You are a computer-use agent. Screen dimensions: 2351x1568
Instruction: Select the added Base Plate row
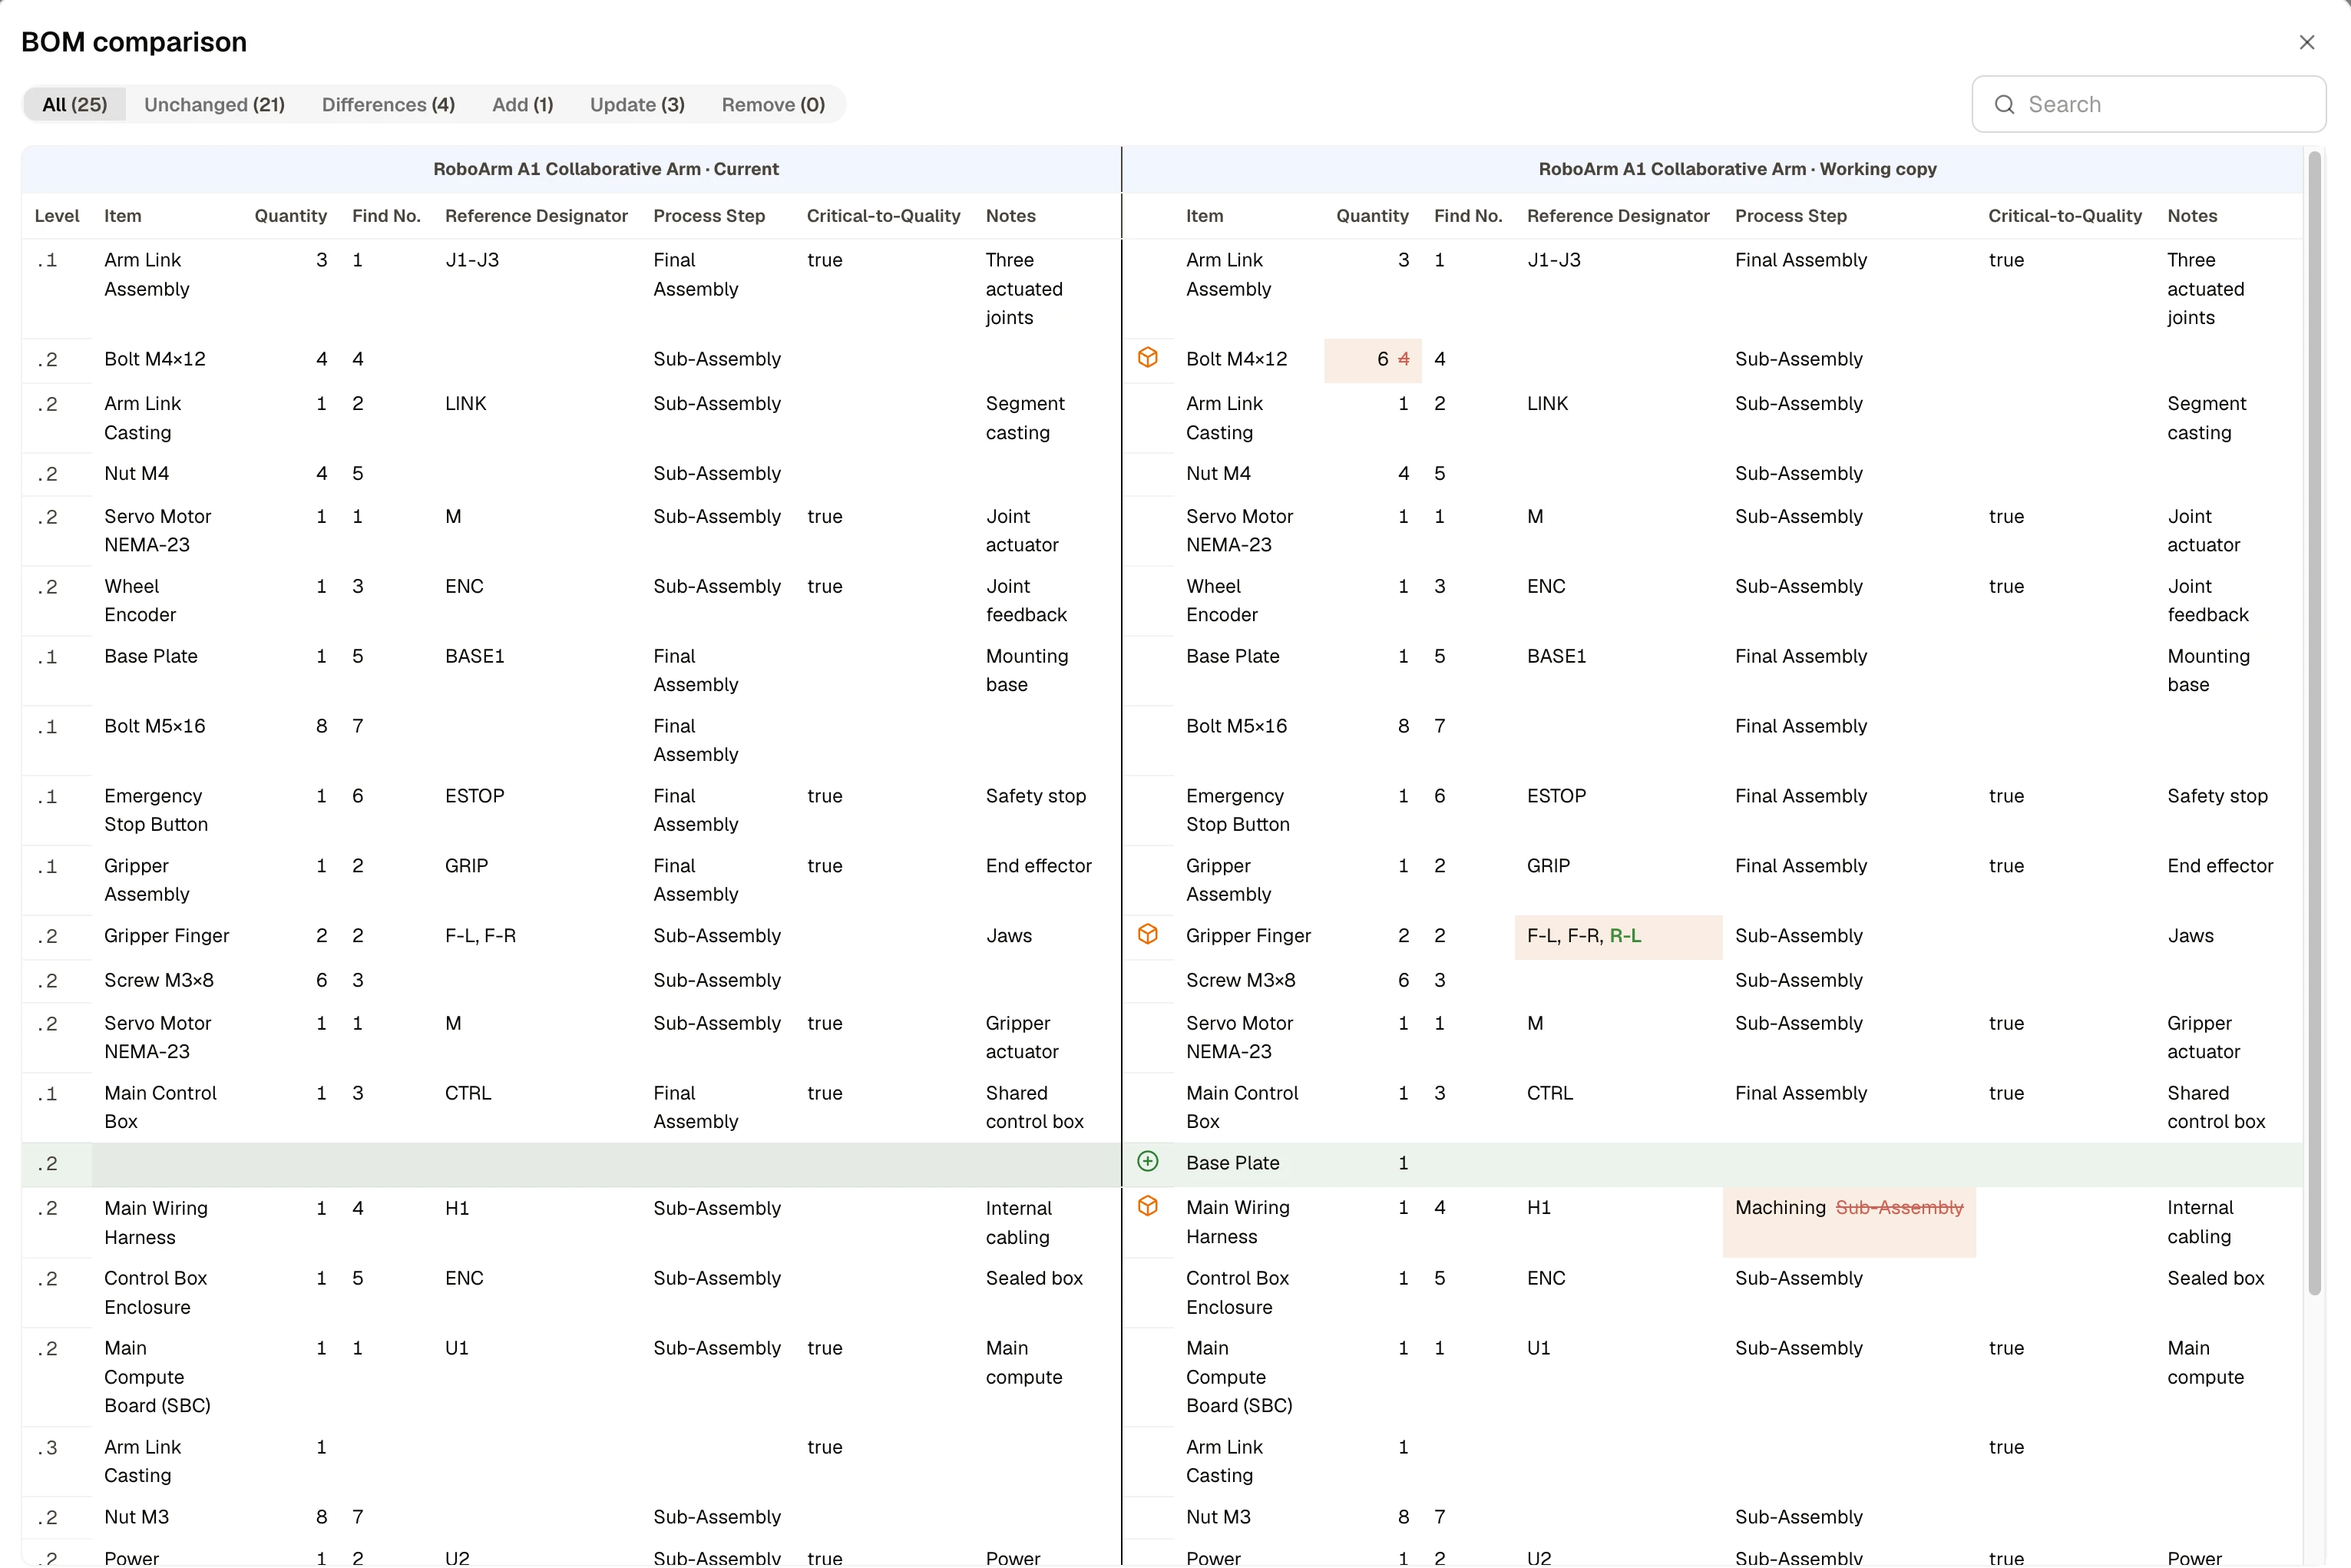pyautogui.click(x=1162, y=1164)
